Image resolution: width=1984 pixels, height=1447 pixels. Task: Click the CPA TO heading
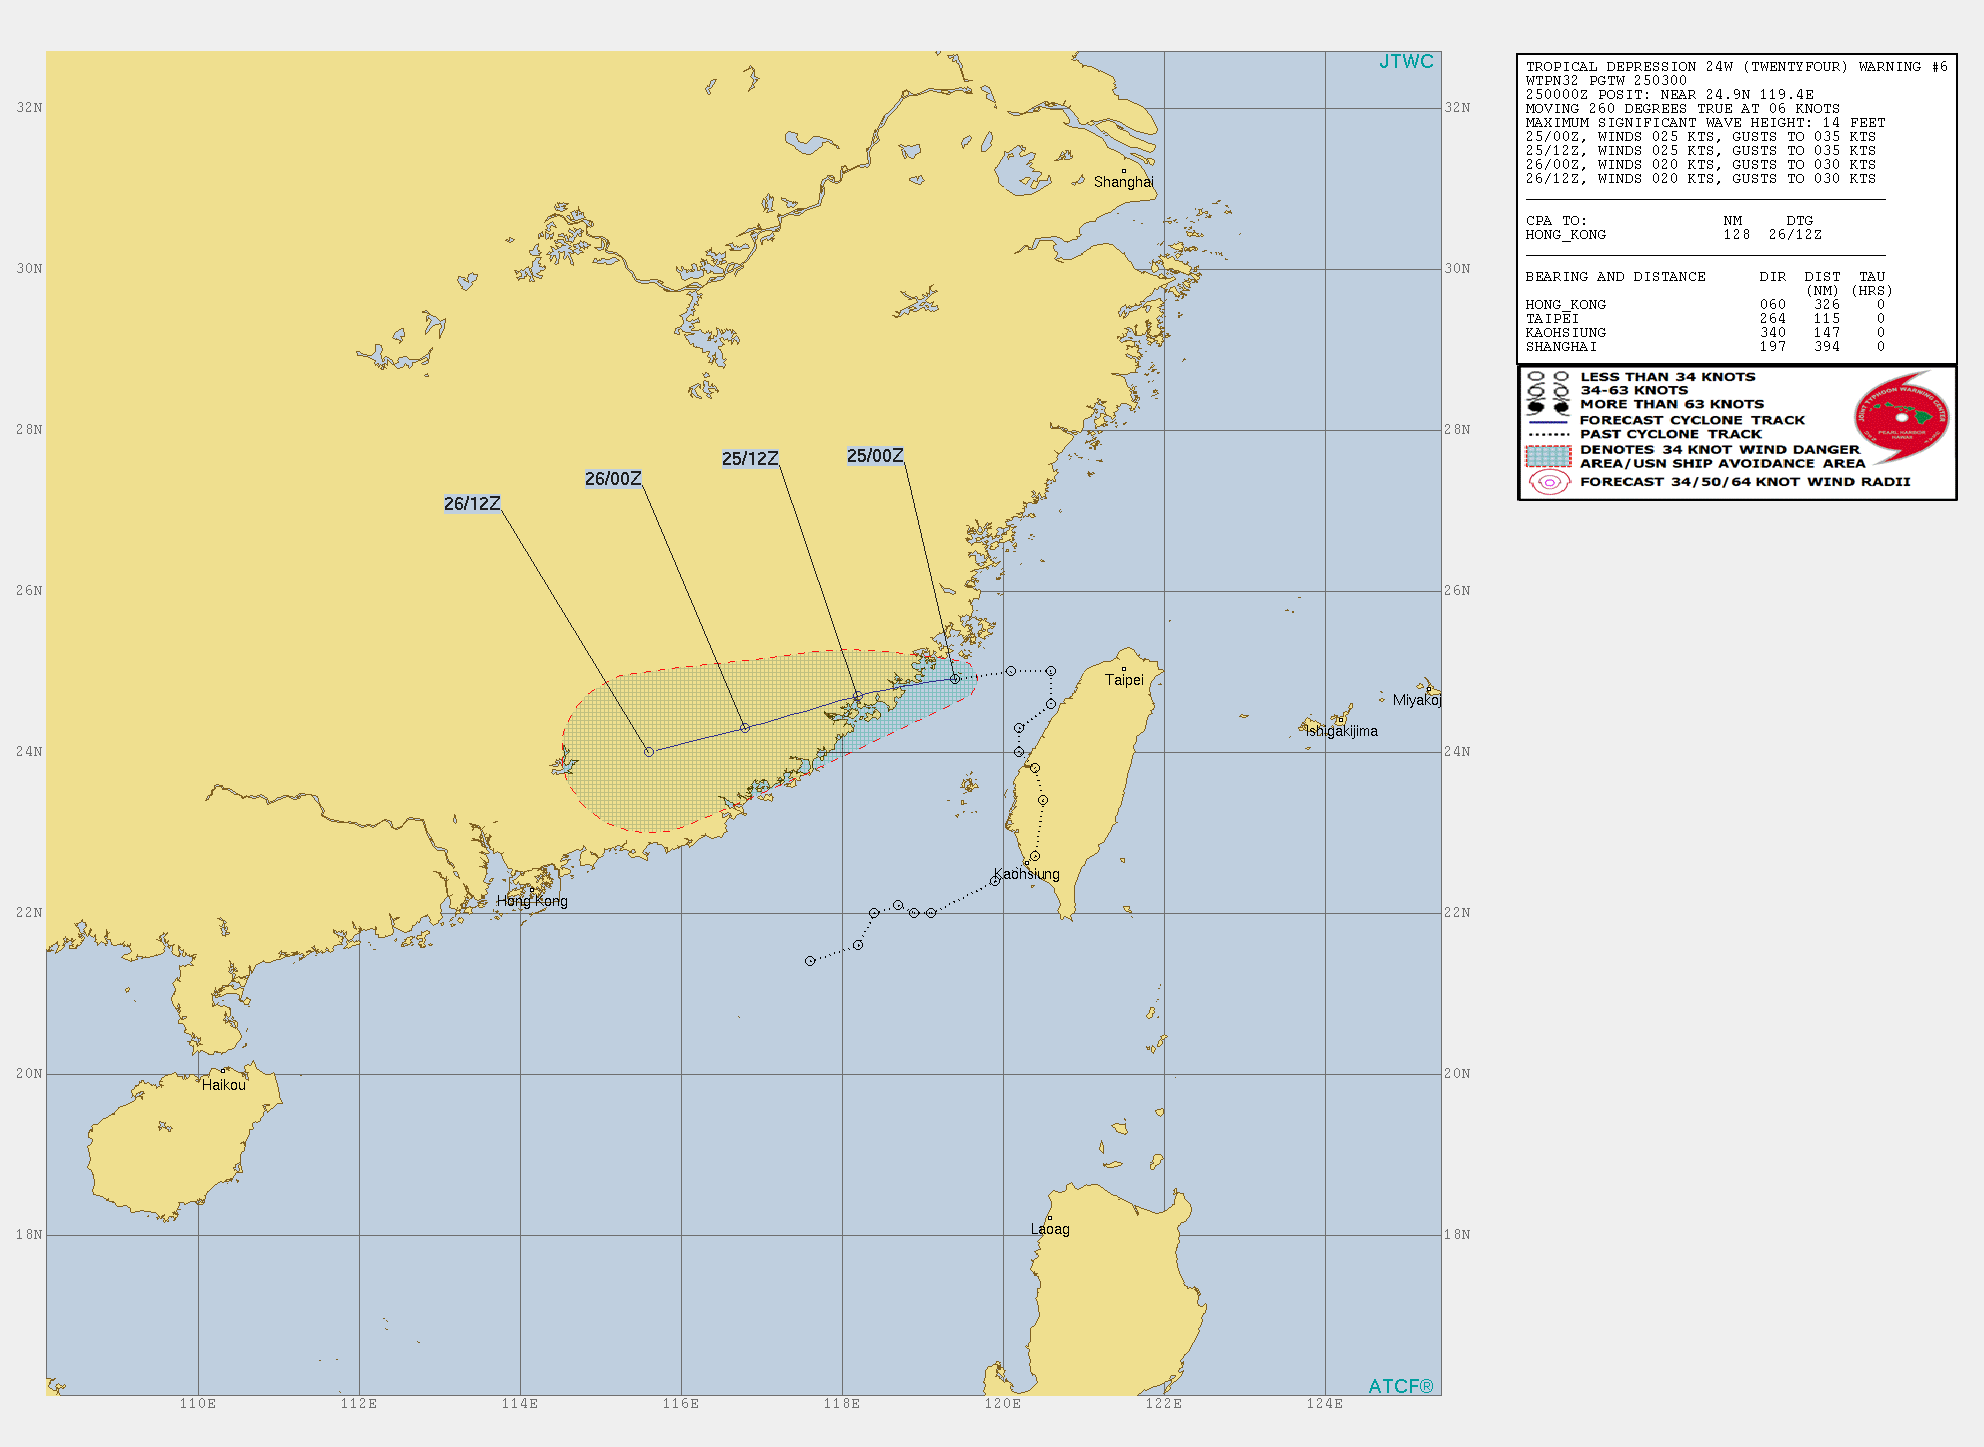[1556, 221]
